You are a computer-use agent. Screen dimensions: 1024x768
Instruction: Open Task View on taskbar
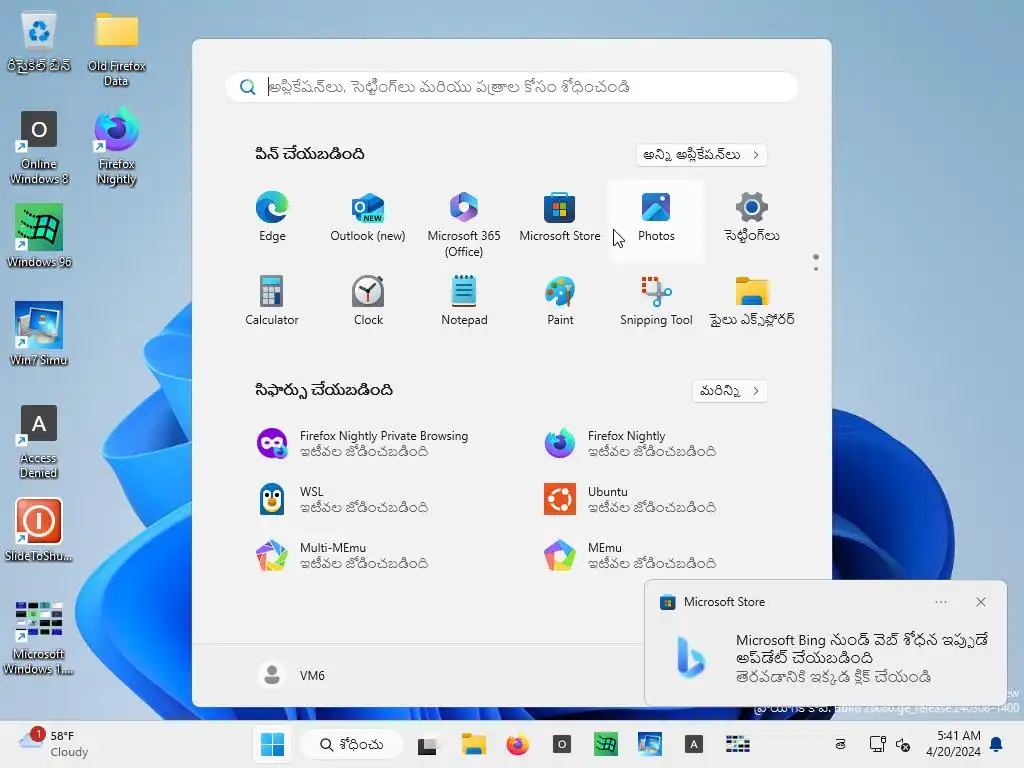[428, 744]
